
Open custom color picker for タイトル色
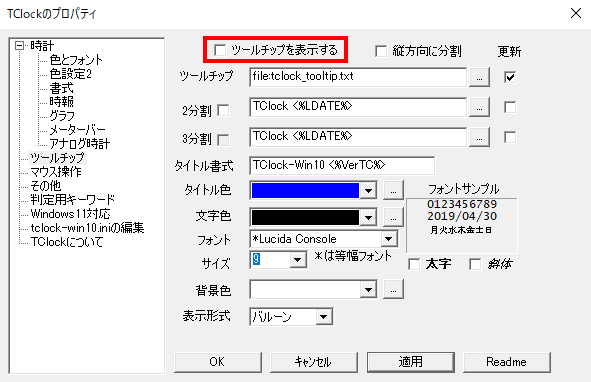pyautogui.click(x=393, y=190)
